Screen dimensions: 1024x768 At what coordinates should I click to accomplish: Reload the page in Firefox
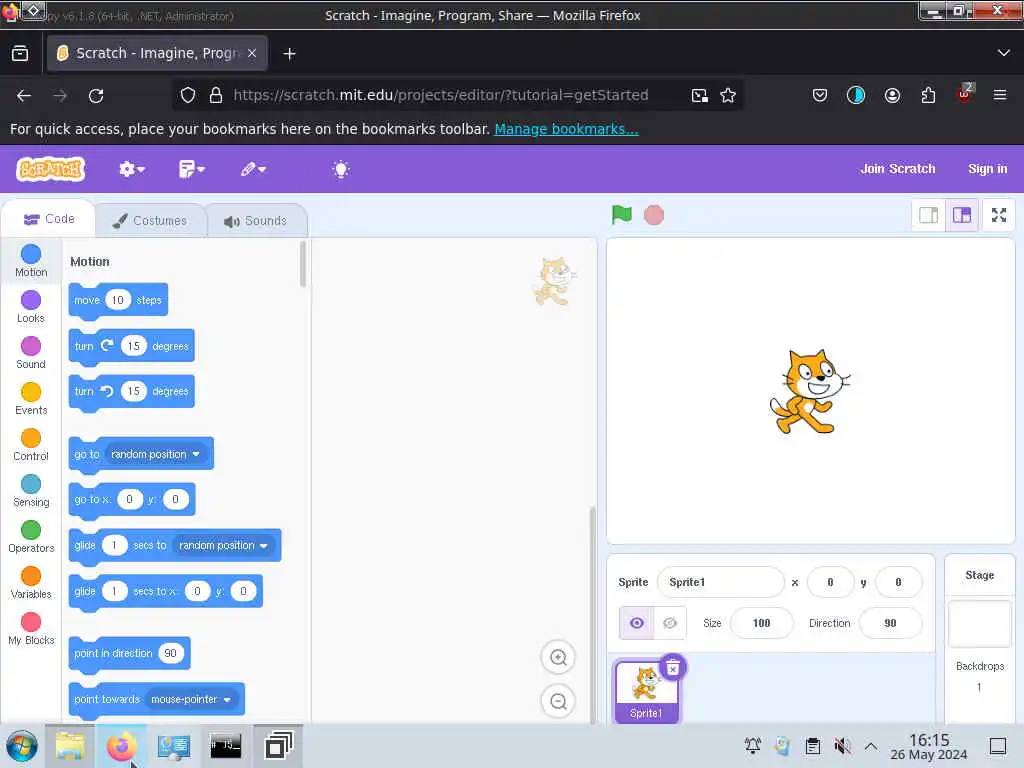(x=96, y=95)
